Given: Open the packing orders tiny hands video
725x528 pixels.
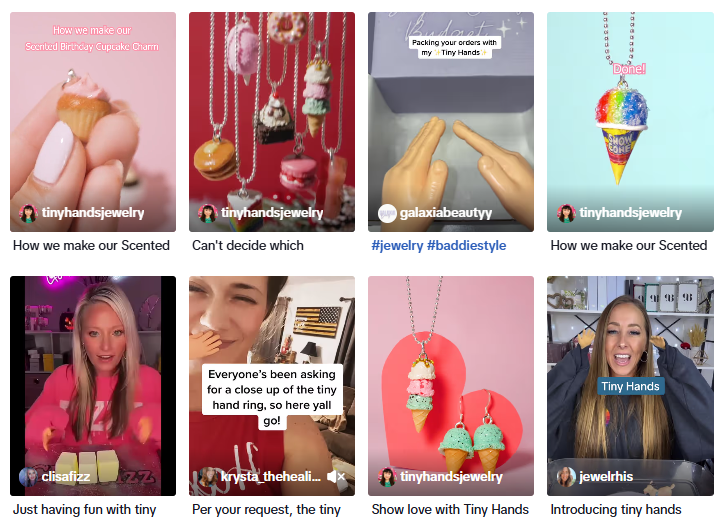Looking at the screenshot, I should tap(451, 122).
